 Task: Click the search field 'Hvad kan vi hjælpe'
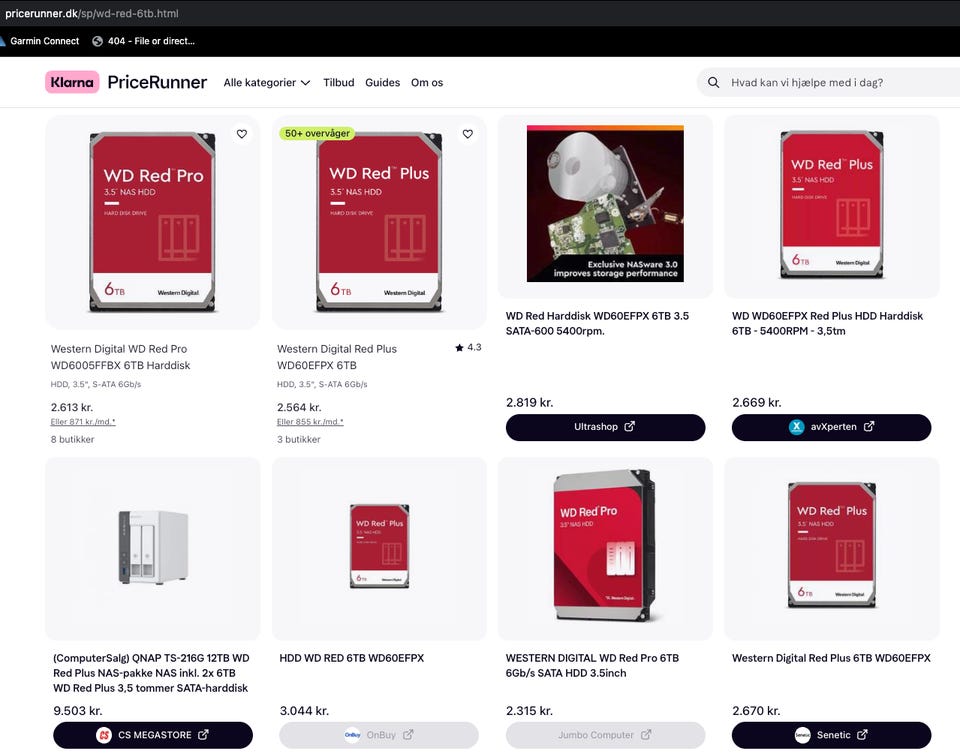coord(828,83)
